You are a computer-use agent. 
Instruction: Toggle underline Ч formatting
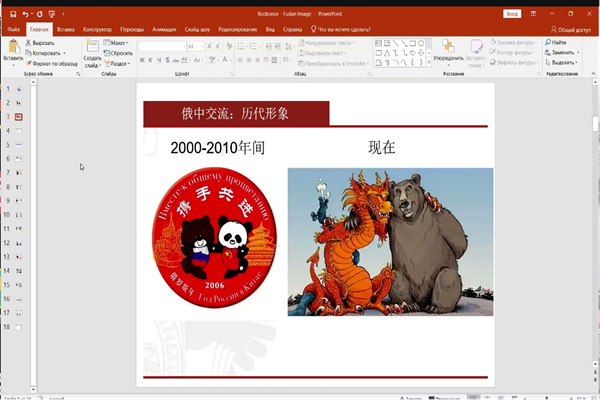(x=159, y=60)
